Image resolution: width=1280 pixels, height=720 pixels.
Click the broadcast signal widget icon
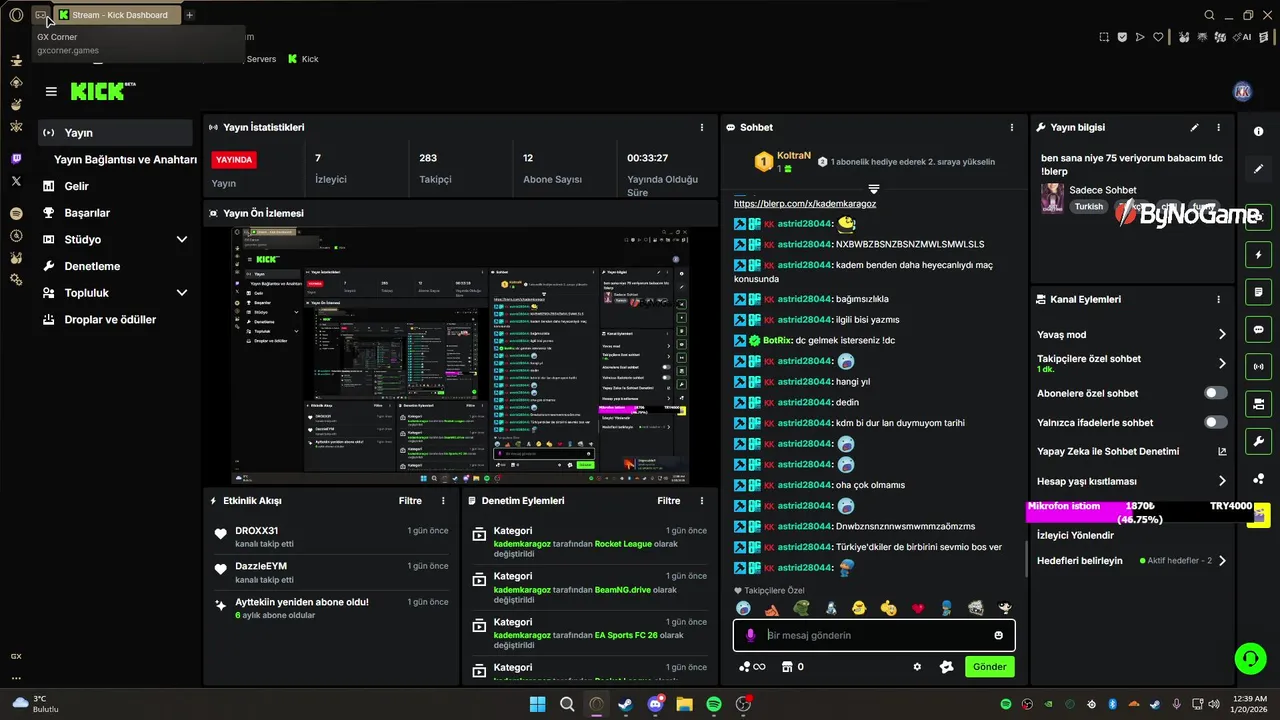(x=1258, y=367)
